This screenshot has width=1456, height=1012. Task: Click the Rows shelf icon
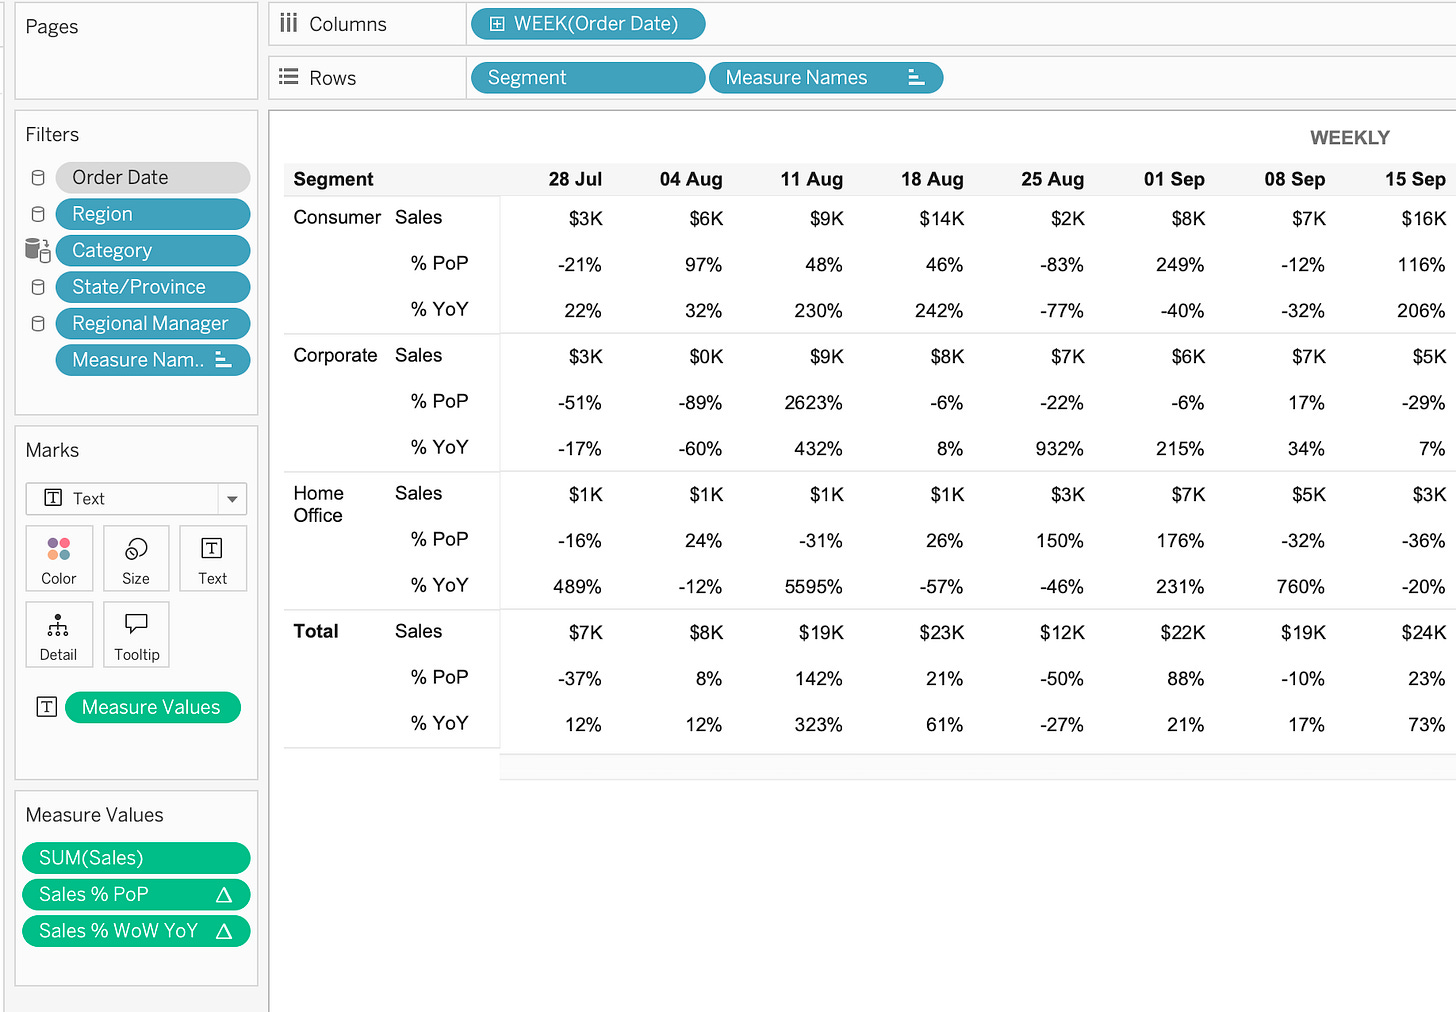(289, 77)
